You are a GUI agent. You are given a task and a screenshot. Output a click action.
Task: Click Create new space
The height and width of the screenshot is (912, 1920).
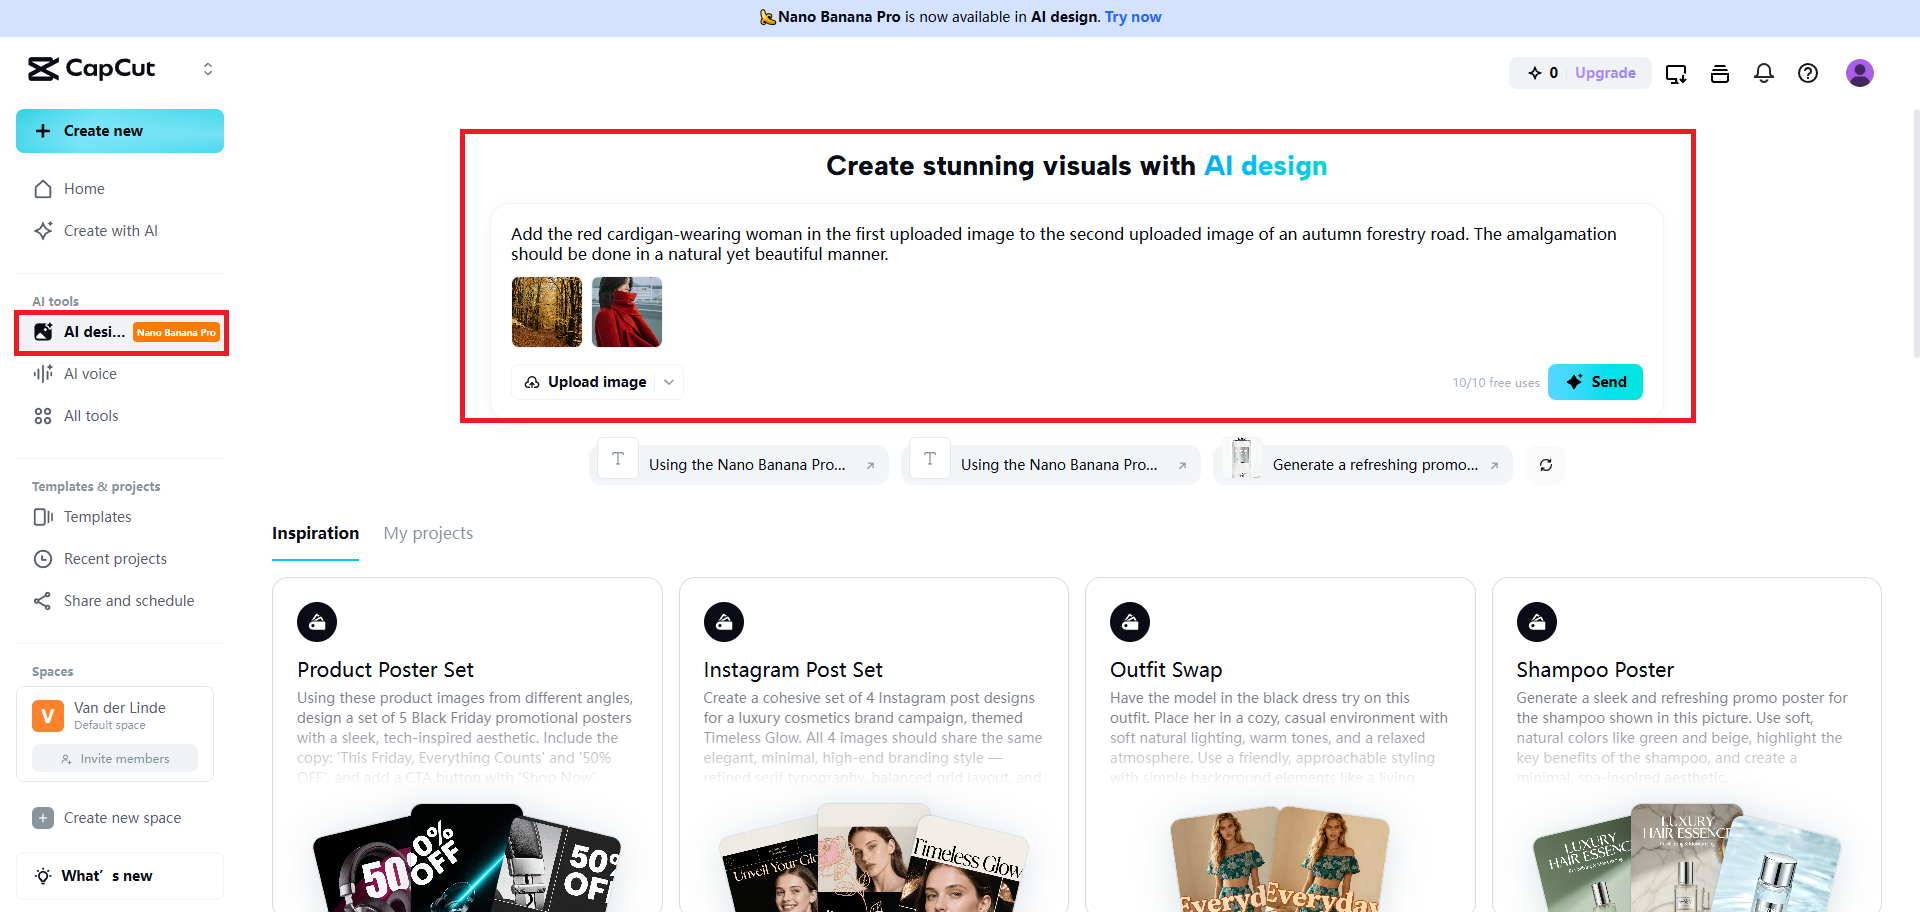coord(120,818)
